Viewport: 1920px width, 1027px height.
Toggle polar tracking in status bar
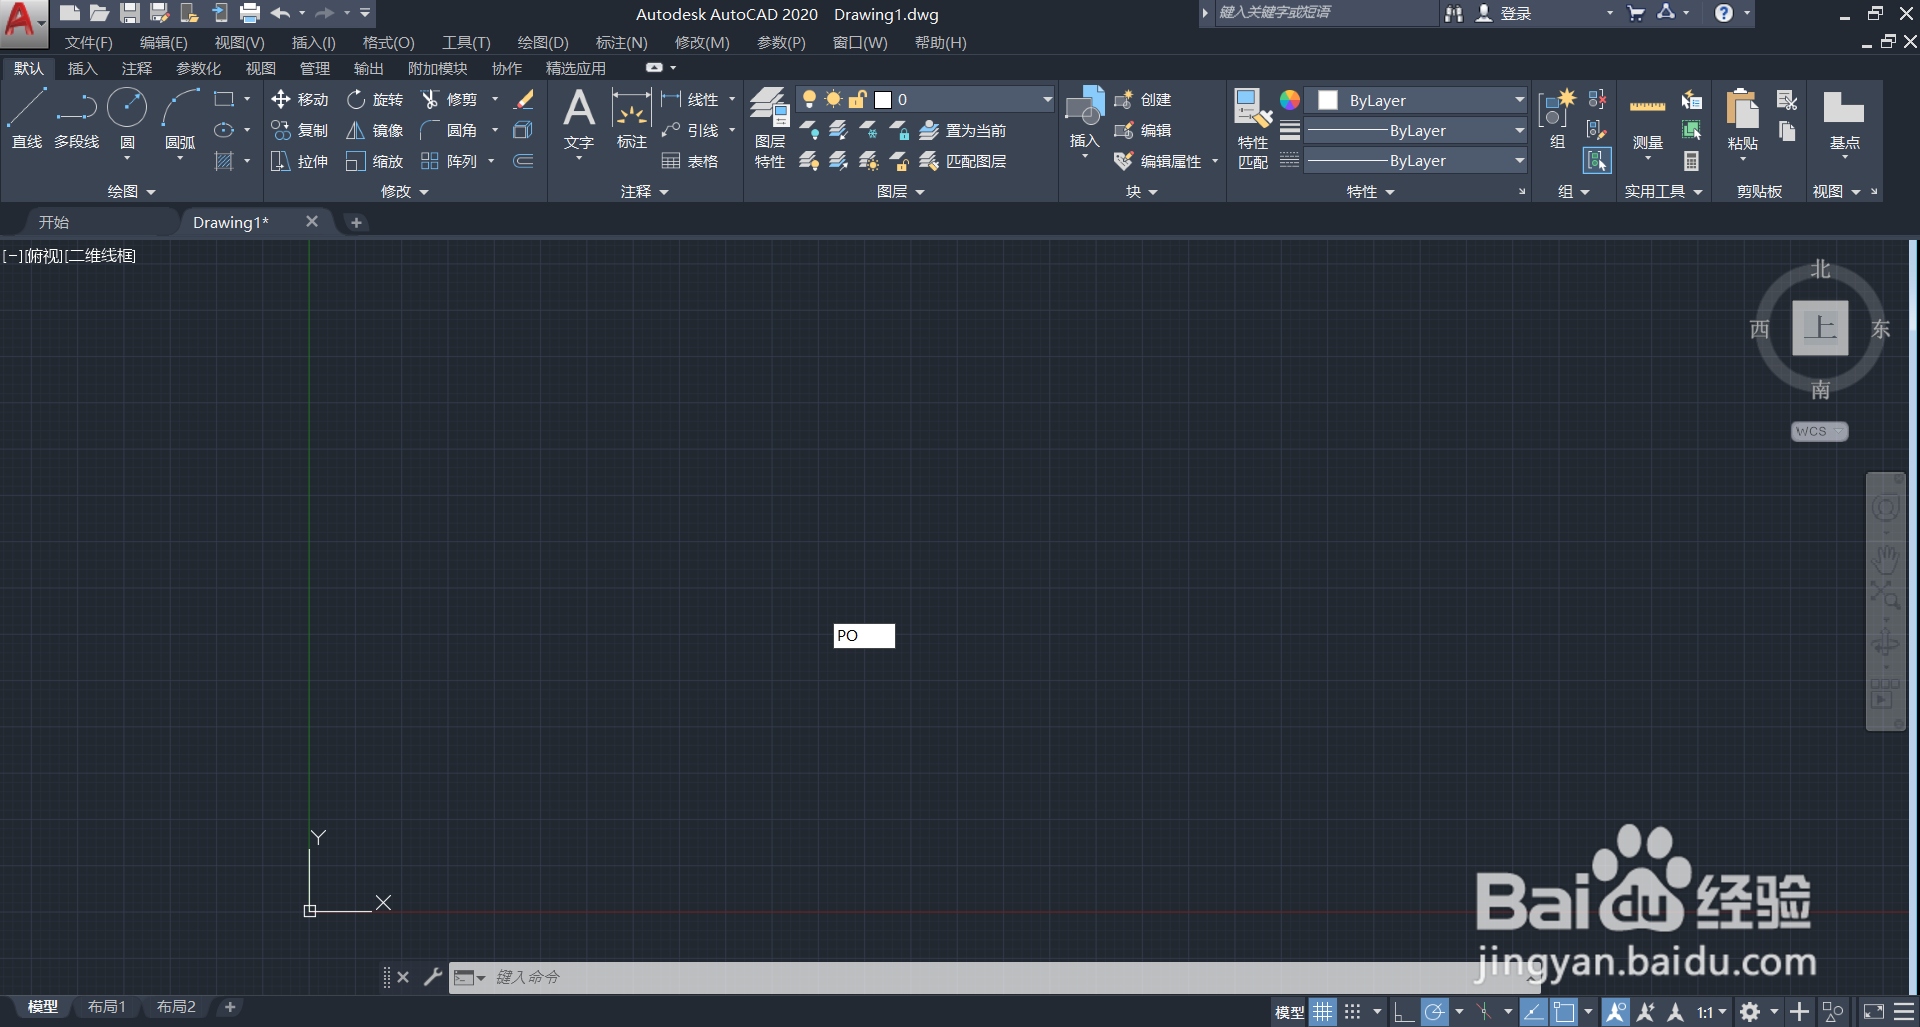click(x=1434, y=1012)
